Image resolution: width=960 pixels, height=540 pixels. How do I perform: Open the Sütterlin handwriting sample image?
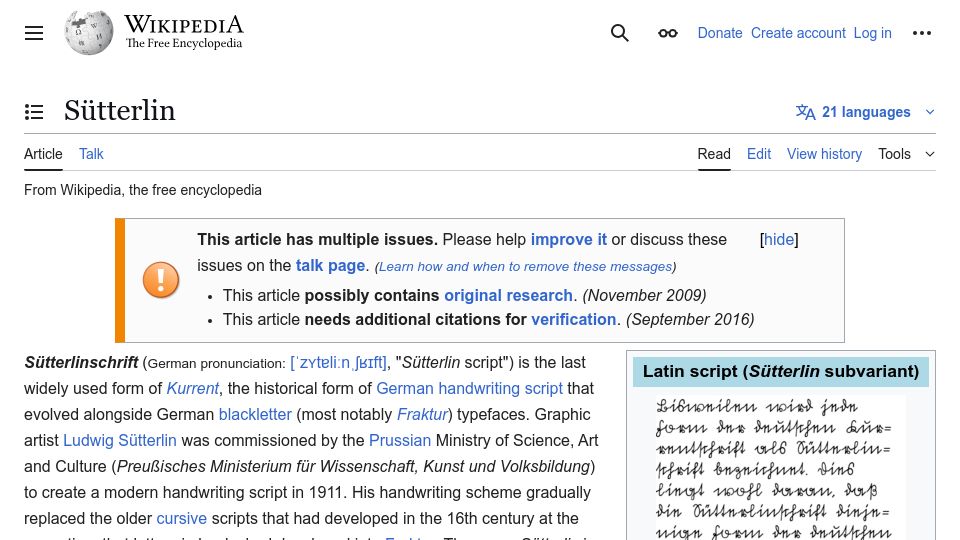(x=780, y=468)
